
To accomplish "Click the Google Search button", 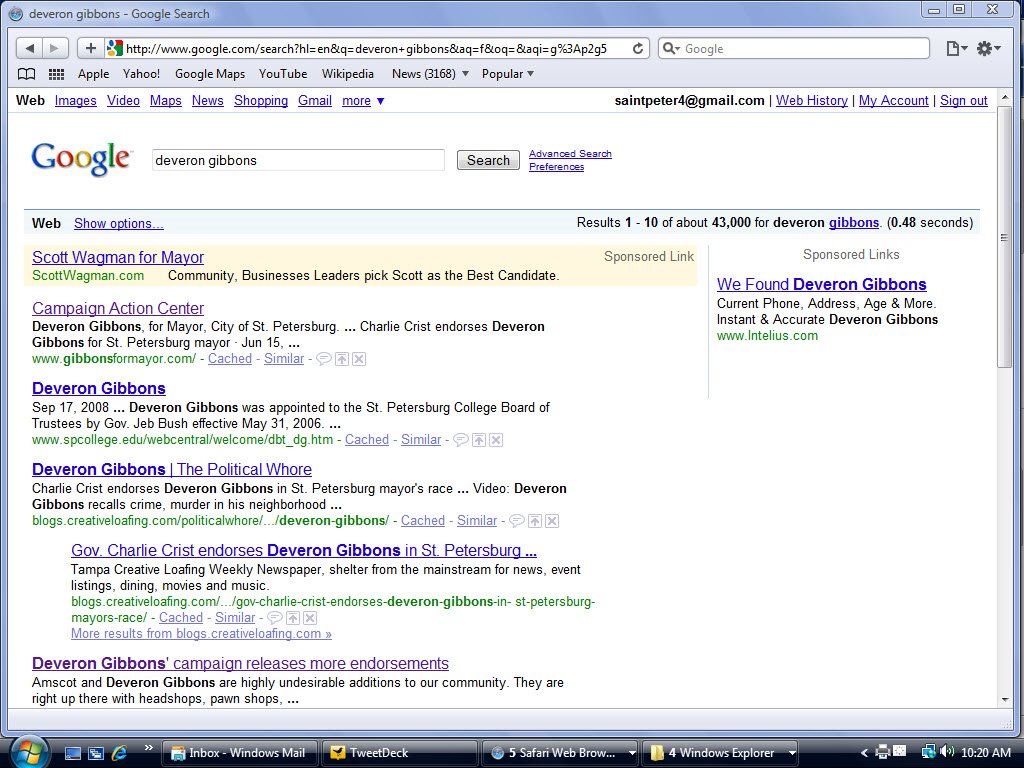I will coord(488,160).
